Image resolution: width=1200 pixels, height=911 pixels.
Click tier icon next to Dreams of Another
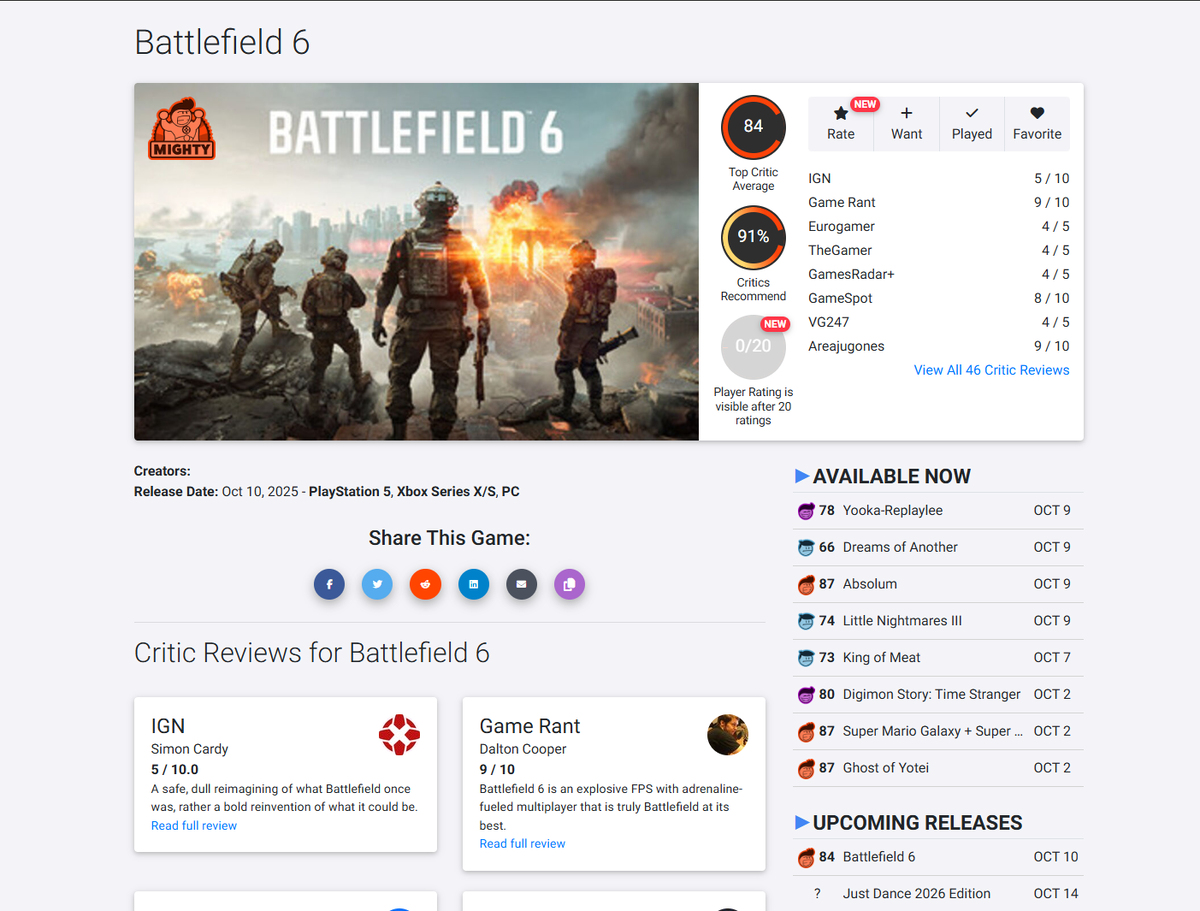[806, 548]
